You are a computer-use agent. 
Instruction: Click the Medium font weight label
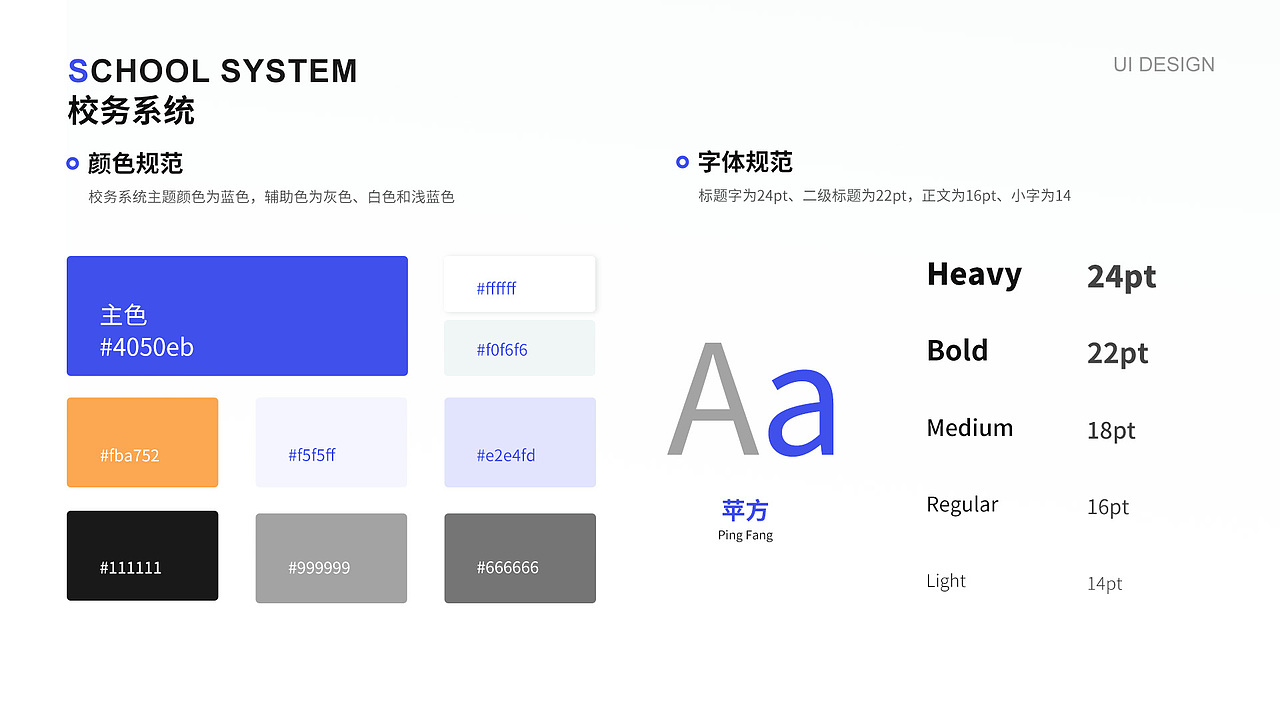(x=969, y=428)
